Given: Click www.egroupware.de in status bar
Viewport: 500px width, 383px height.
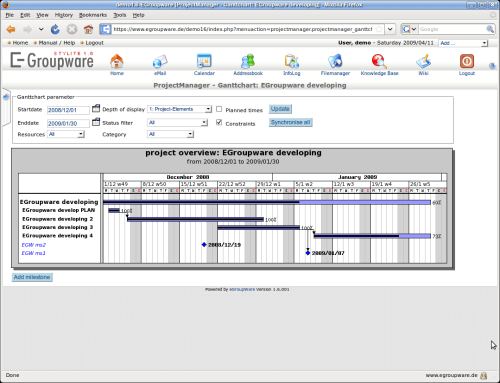Looking at the screenshot, I should click(x=451, y=375).
